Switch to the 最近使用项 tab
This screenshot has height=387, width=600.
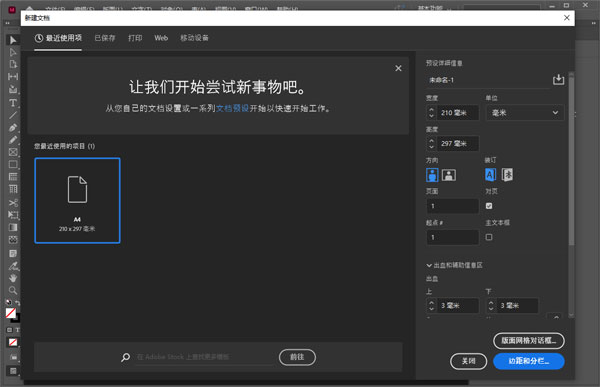pyautogui.click(x=58, y=38)
